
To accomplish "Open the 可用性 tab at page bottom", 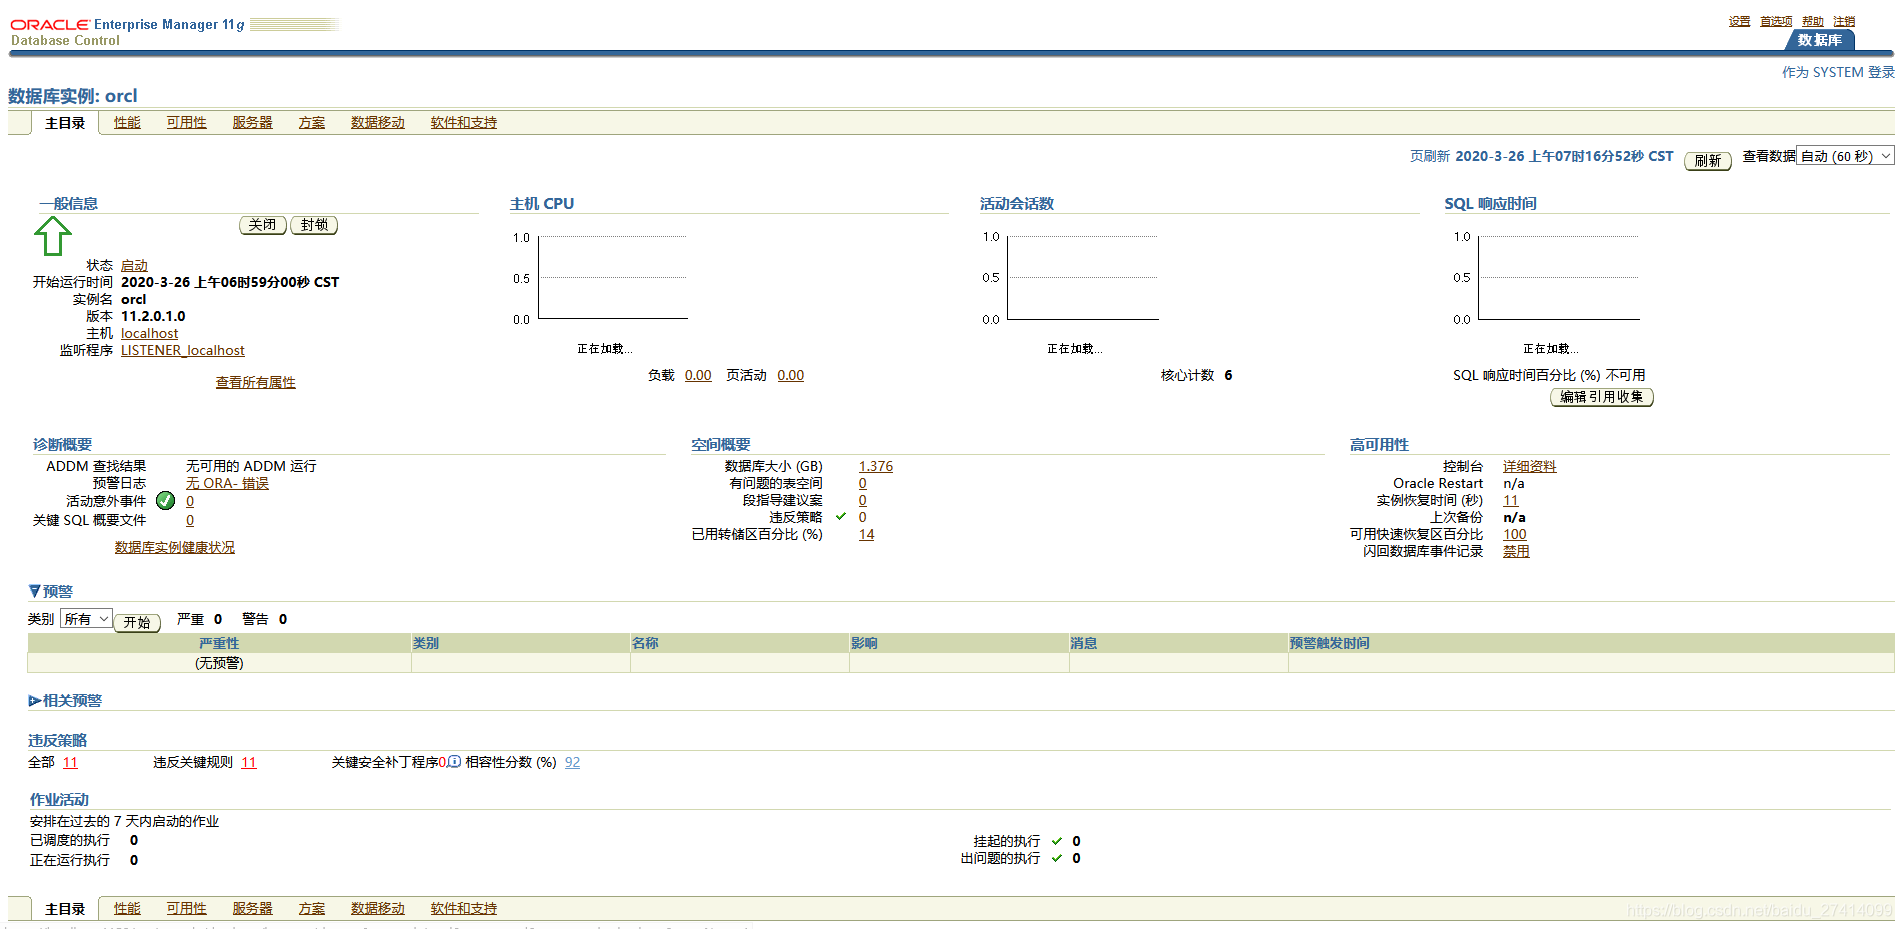I will pos(186,909).
